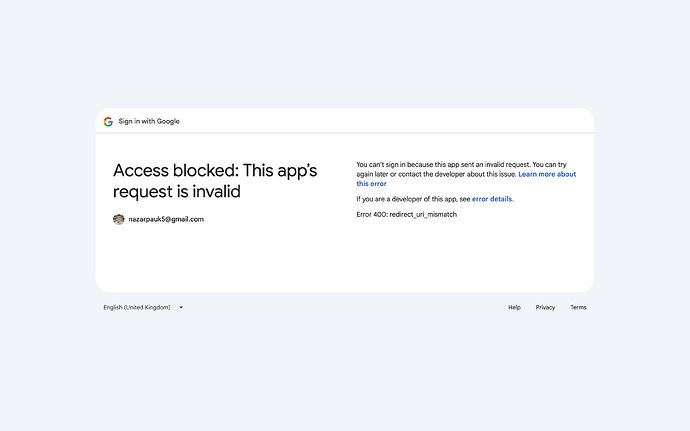Click the "Error 400" label text

click(371, 215)
